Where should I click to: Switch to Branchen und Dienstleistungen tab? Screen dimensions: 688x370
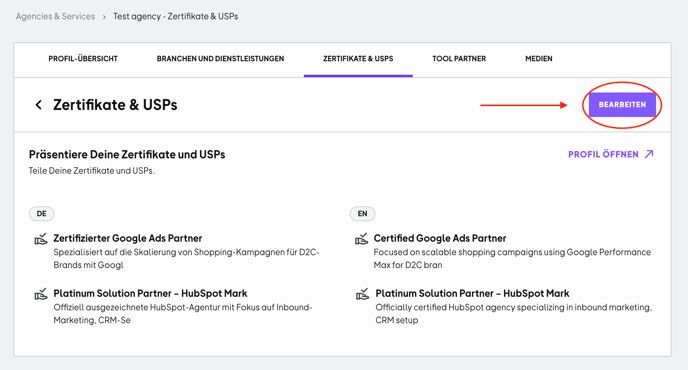[220, 59]
